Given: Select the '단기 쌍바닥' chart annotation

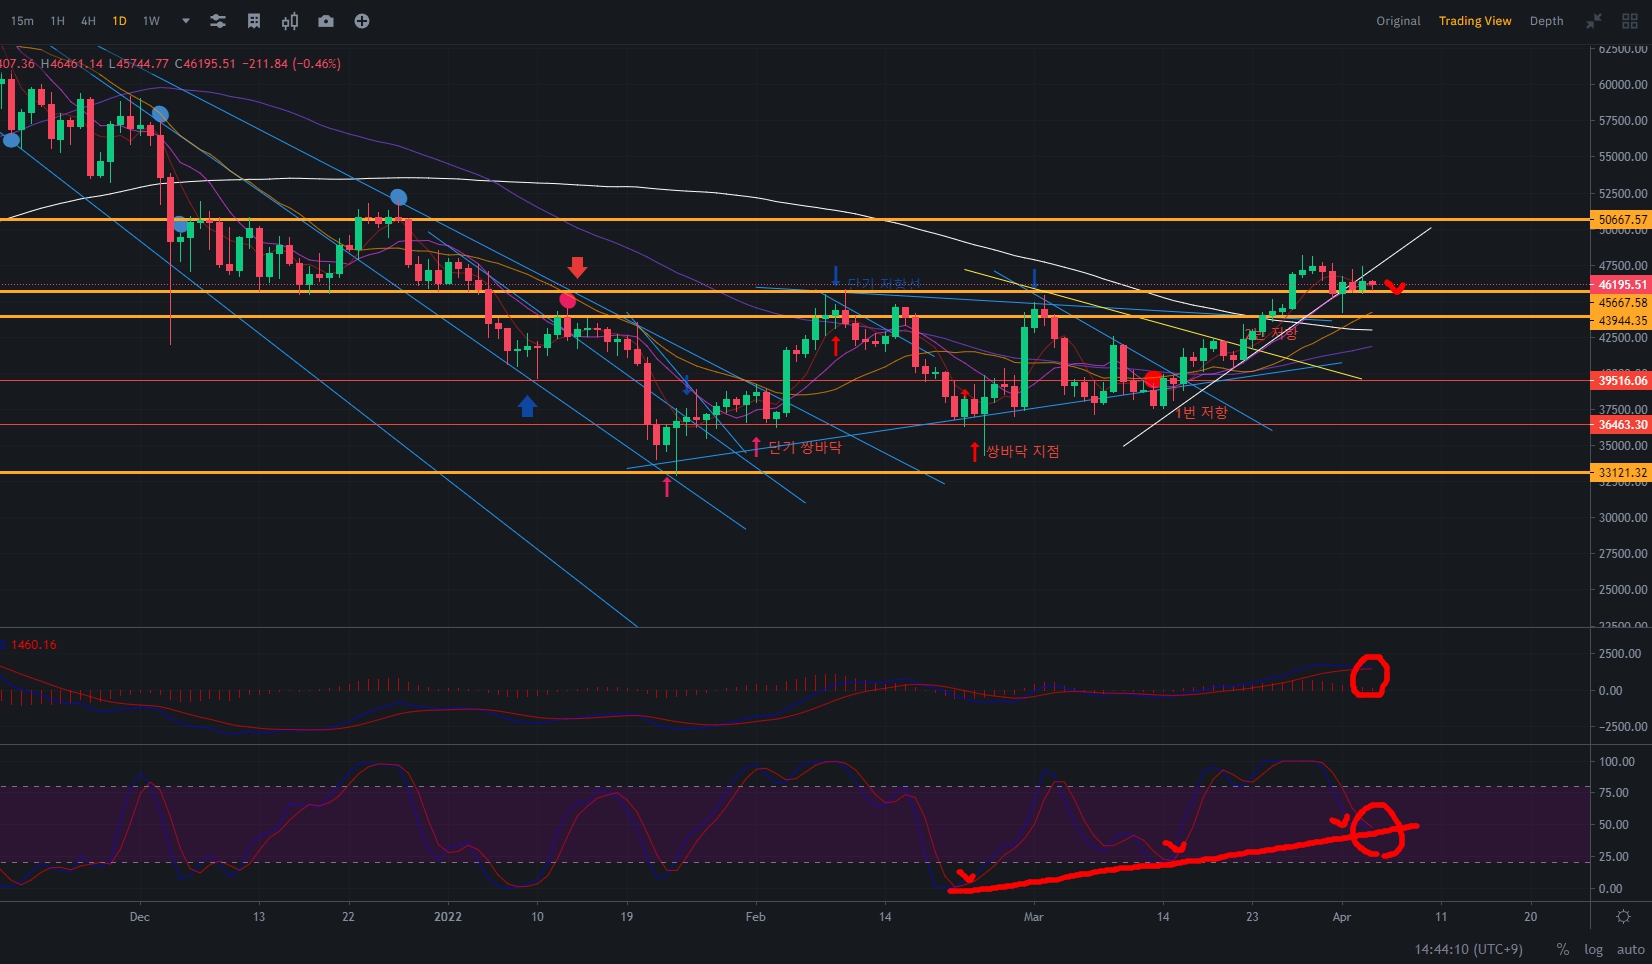Looking at the screenshot, I should 805,447.
